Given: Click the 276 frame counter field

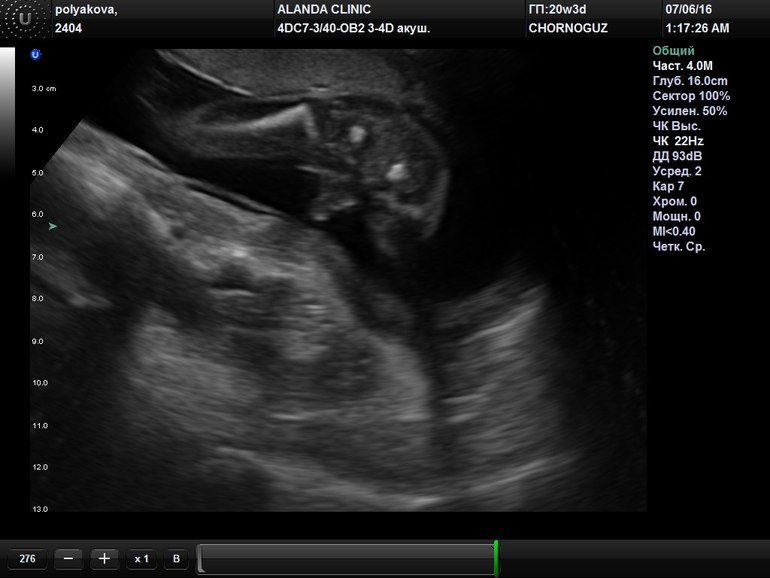Looking at the screenshot, I should (x=28, y=559).
